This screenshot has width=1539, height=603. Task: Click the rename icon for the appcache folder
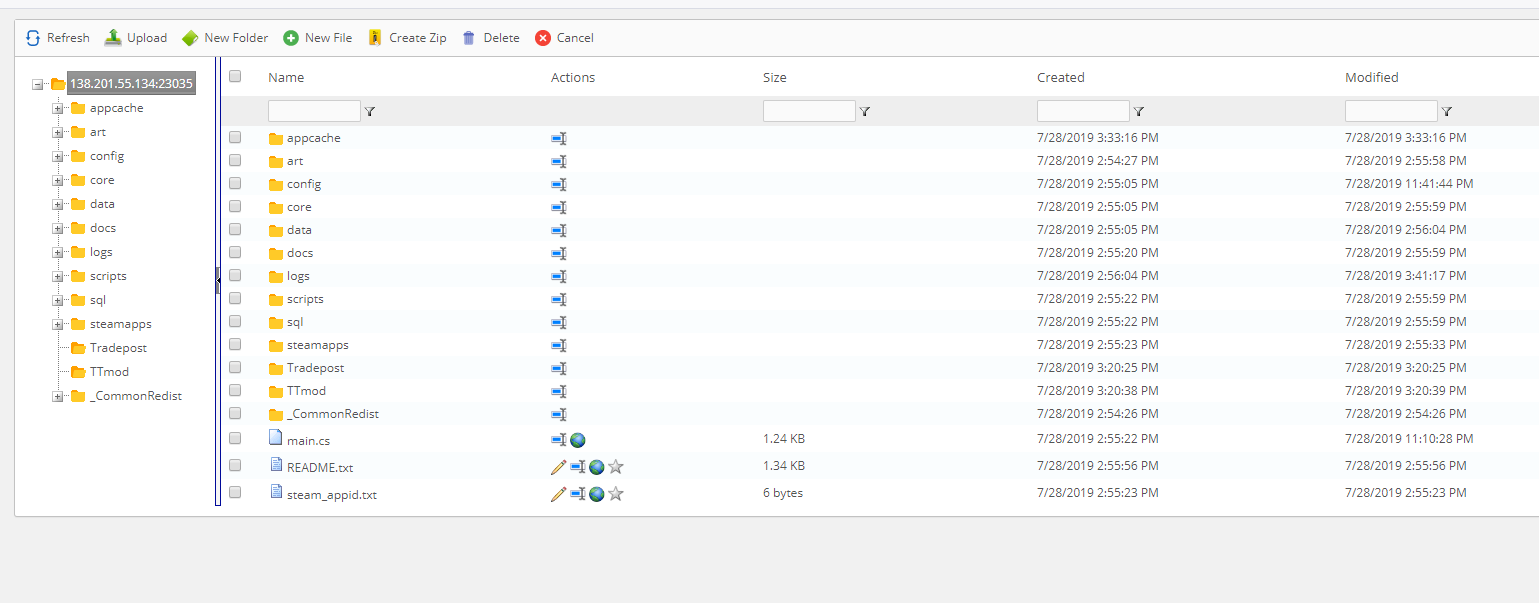tap(559, 138)
